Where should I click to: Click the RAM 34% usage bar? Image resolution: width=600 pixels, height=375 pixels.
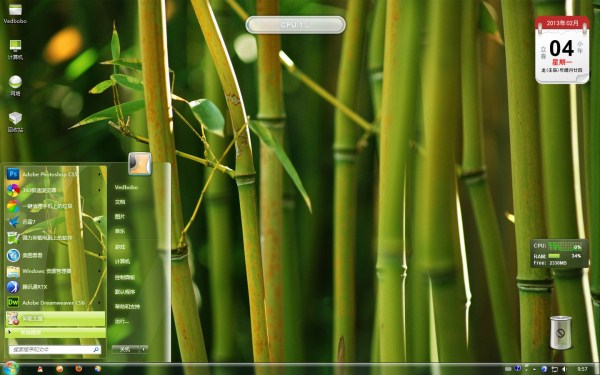coord(554,256)
